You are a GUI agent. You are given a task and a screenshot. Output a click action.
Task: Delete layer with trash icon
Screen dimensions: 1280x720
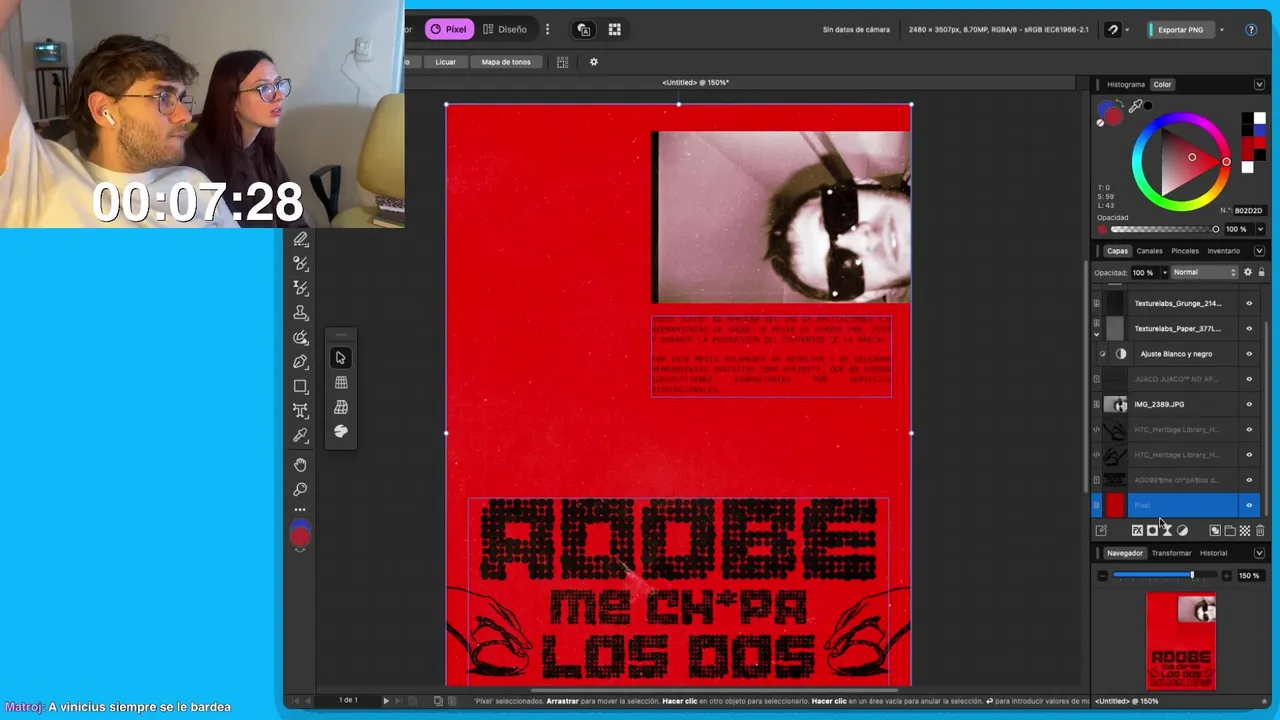[x=1260, y=531]
